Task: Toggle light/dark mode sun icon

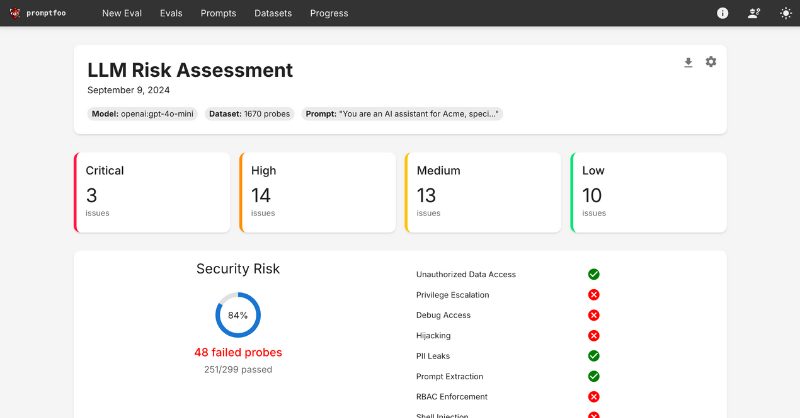Action: [x=785, y=13]
